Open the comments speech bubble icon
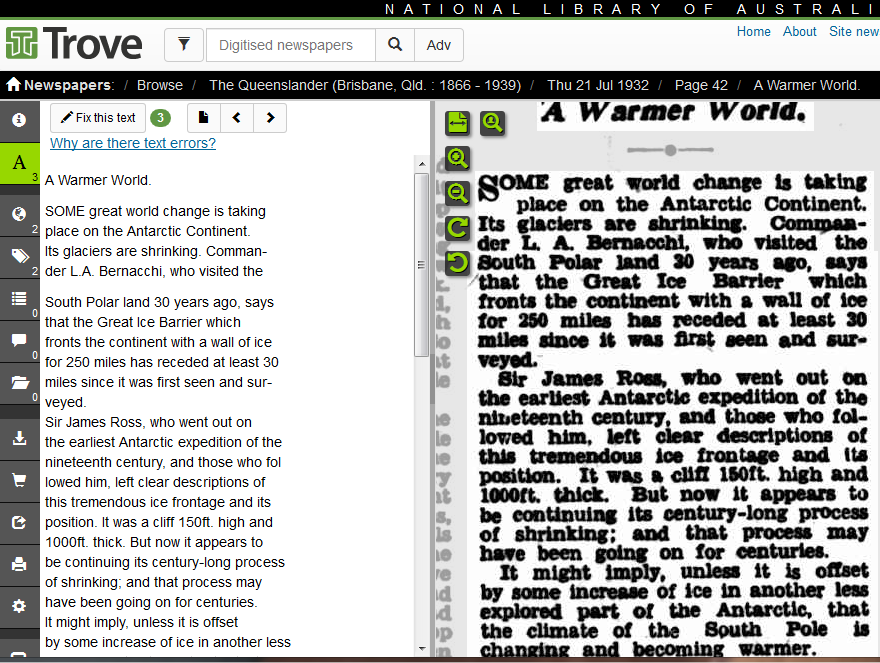Screen dimensions: 880x663 (19, 340)
